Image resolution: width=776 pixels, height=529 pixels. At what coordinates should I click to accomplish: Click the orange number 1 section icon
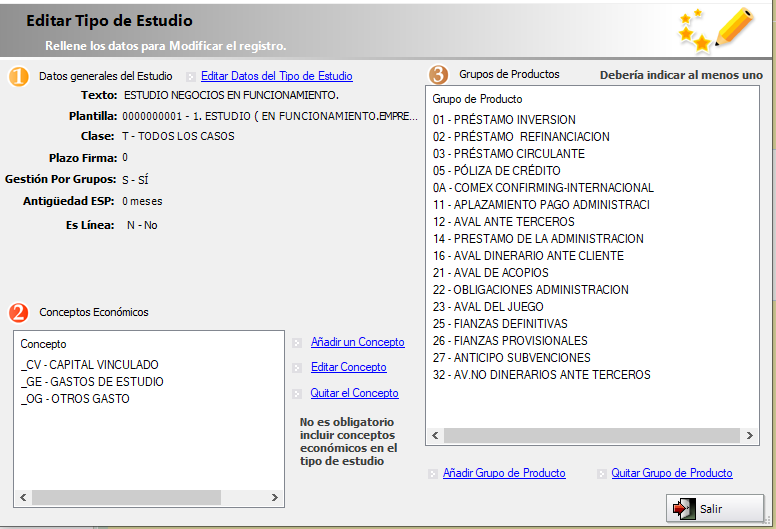(x=19, y=77)
